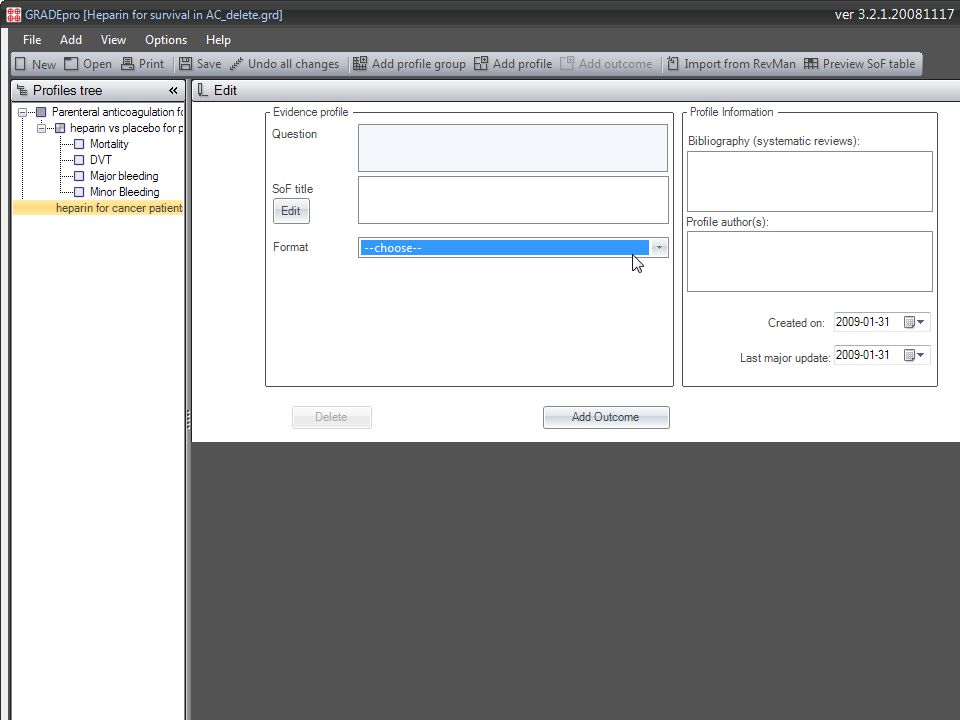This screenshot has height=720, width=960.
Task: Collapse the Profiles tree panel with chevrons
Action: coord(173,91)
